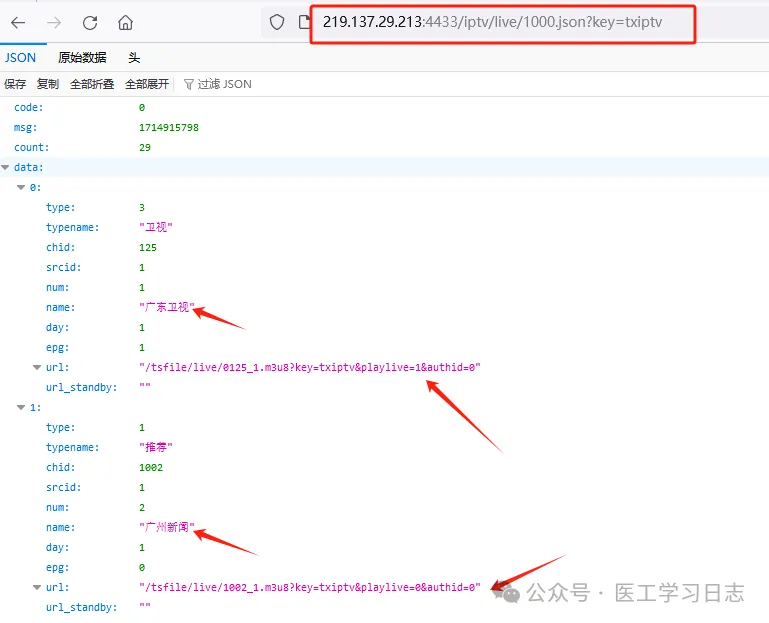This screenshot has height=623, width=769.
Task: Reload the page
Action: click(90, 23)
